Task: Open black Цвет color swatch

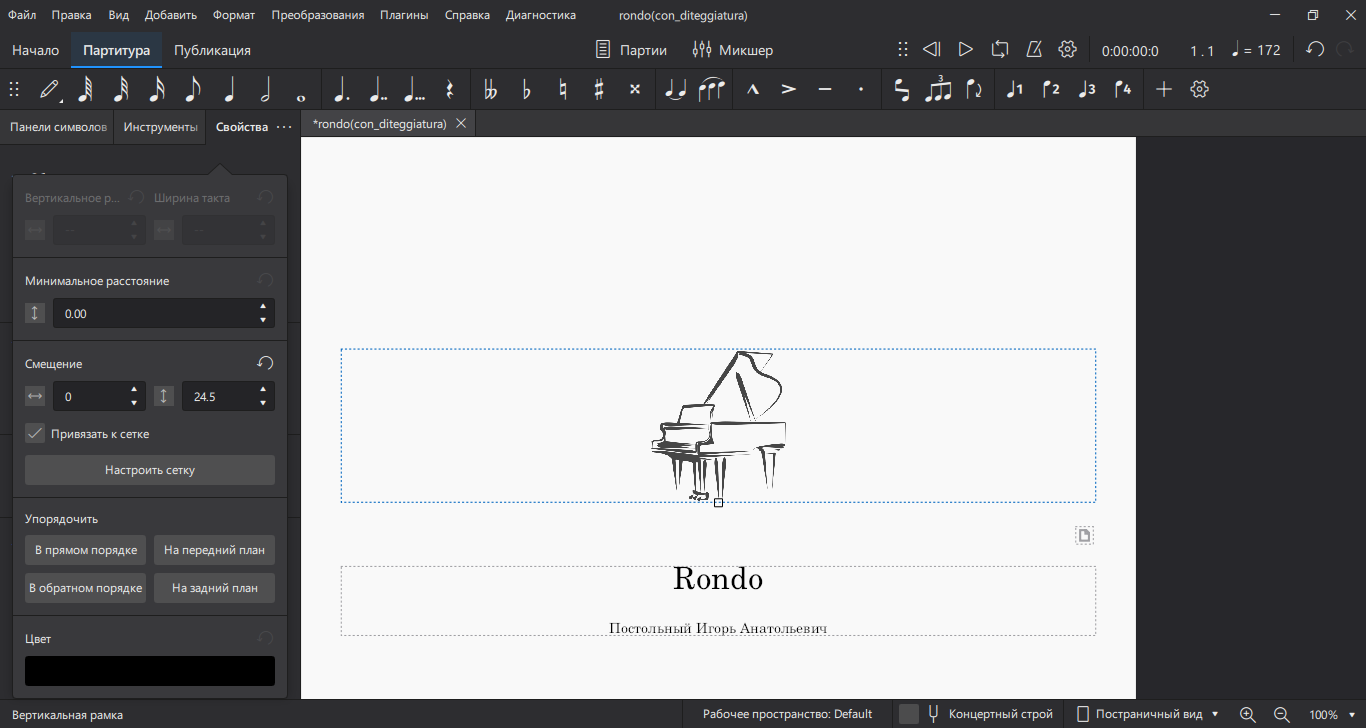Action: 150,671
